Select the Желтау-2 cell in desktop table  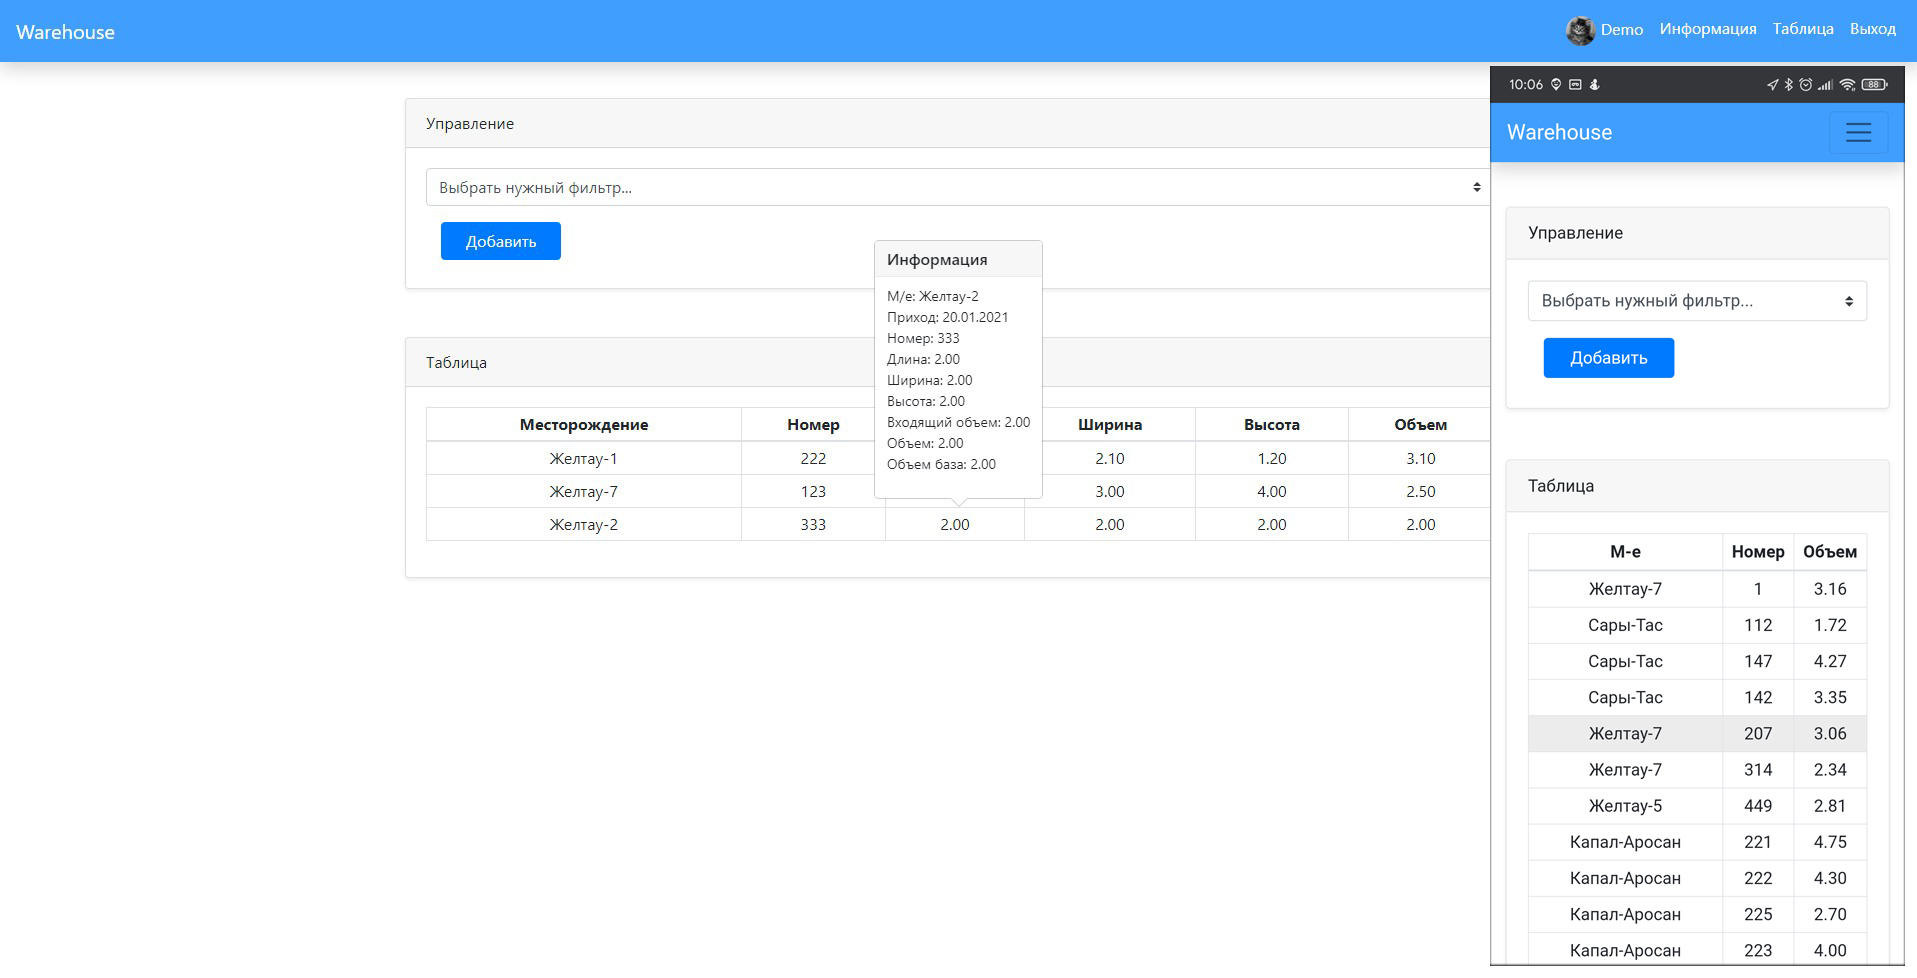[x=584, y=525]
